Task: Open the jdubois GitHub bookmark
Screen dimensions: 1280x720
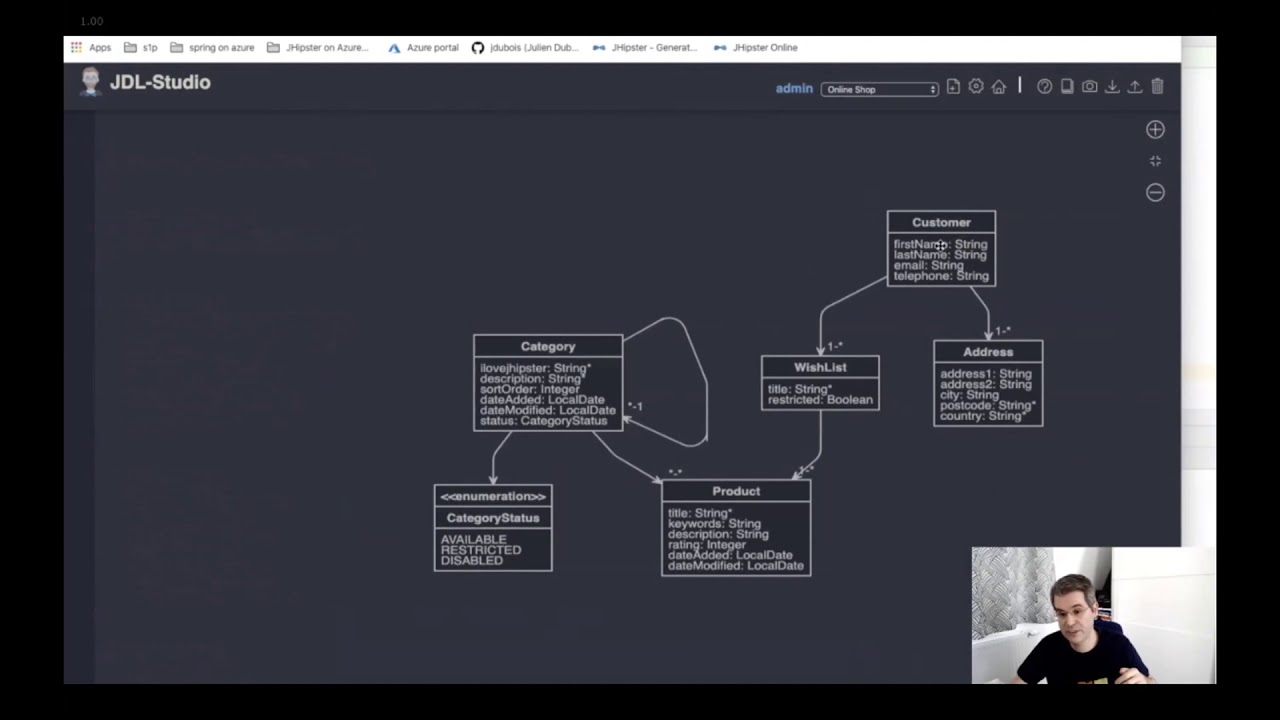Action: pos(525,47)
